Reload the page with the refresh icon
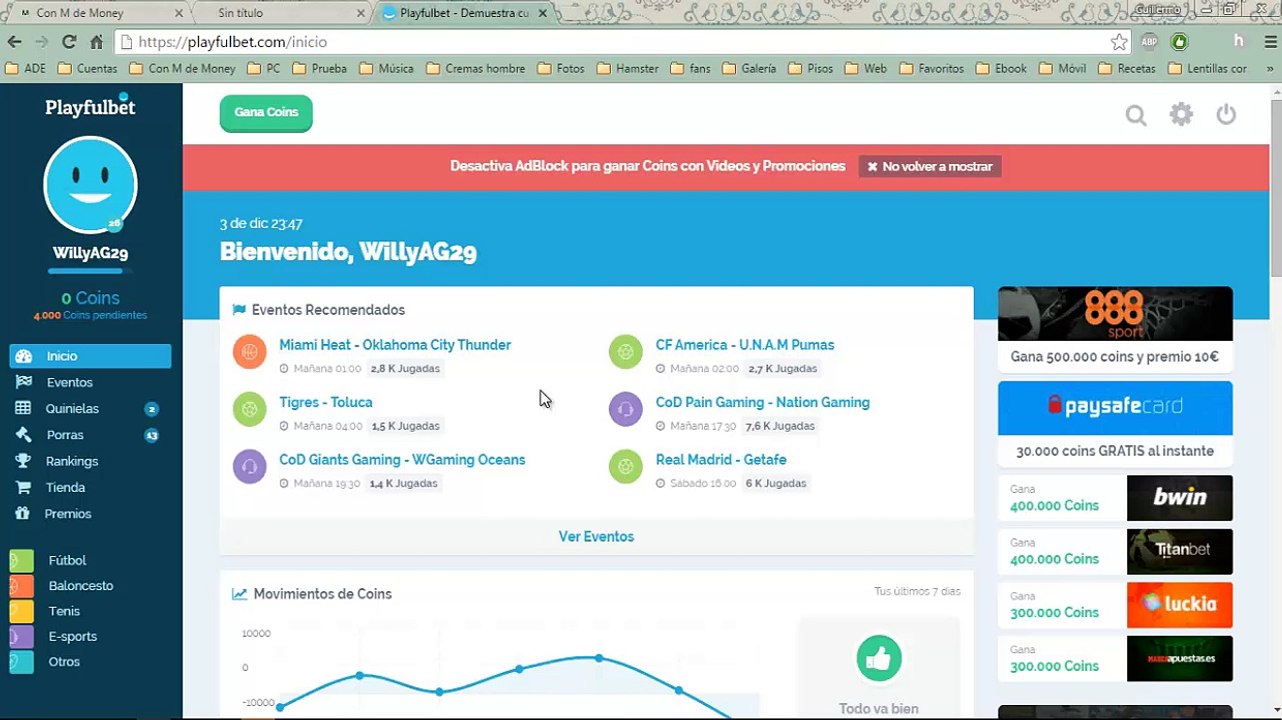1282x720 pixels. pyautogui.click(x=69, y=42)
